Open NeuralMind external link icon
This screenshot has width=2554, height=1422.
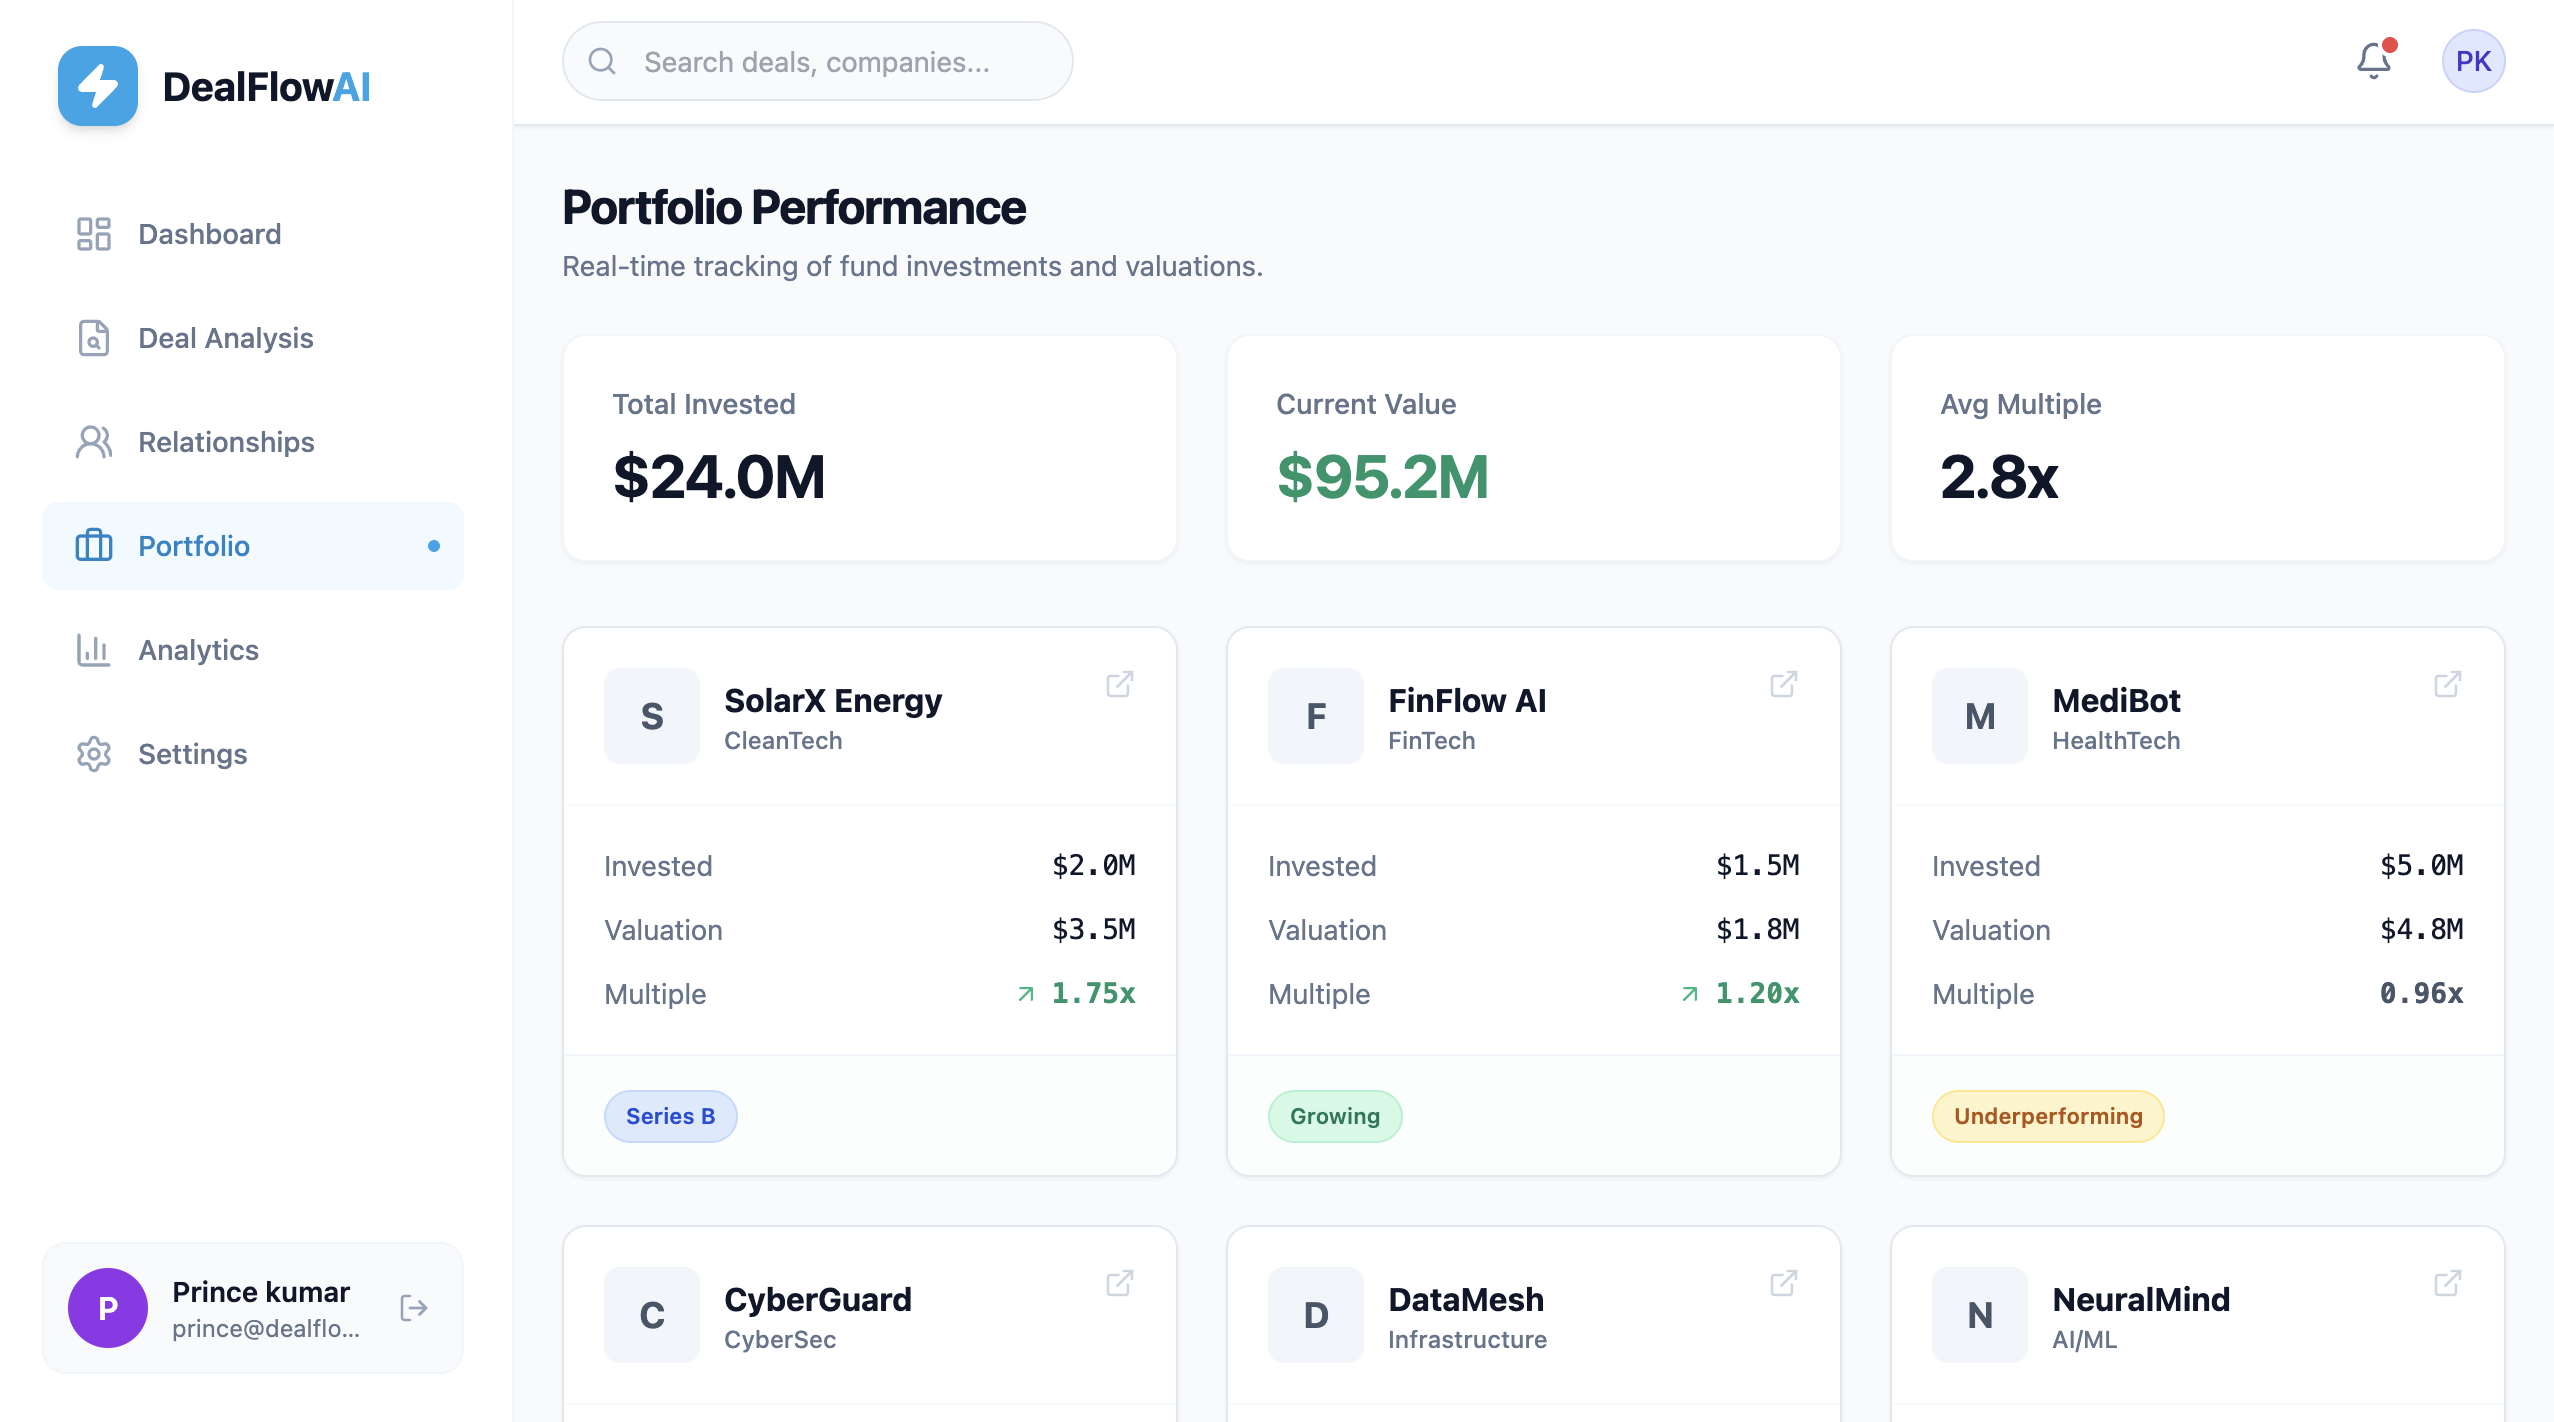tap(2447, 1283)
